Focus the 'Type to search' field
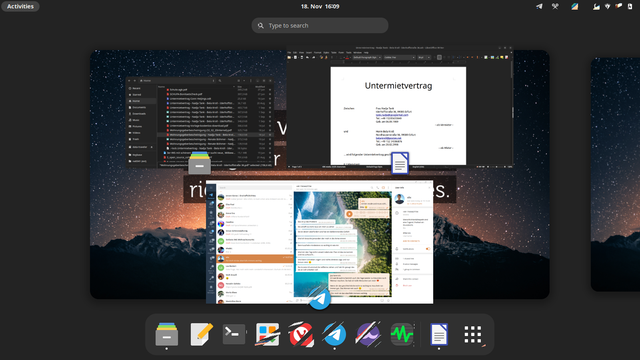Viewport: 640px width, 360px height. click(x=320, y=25)
